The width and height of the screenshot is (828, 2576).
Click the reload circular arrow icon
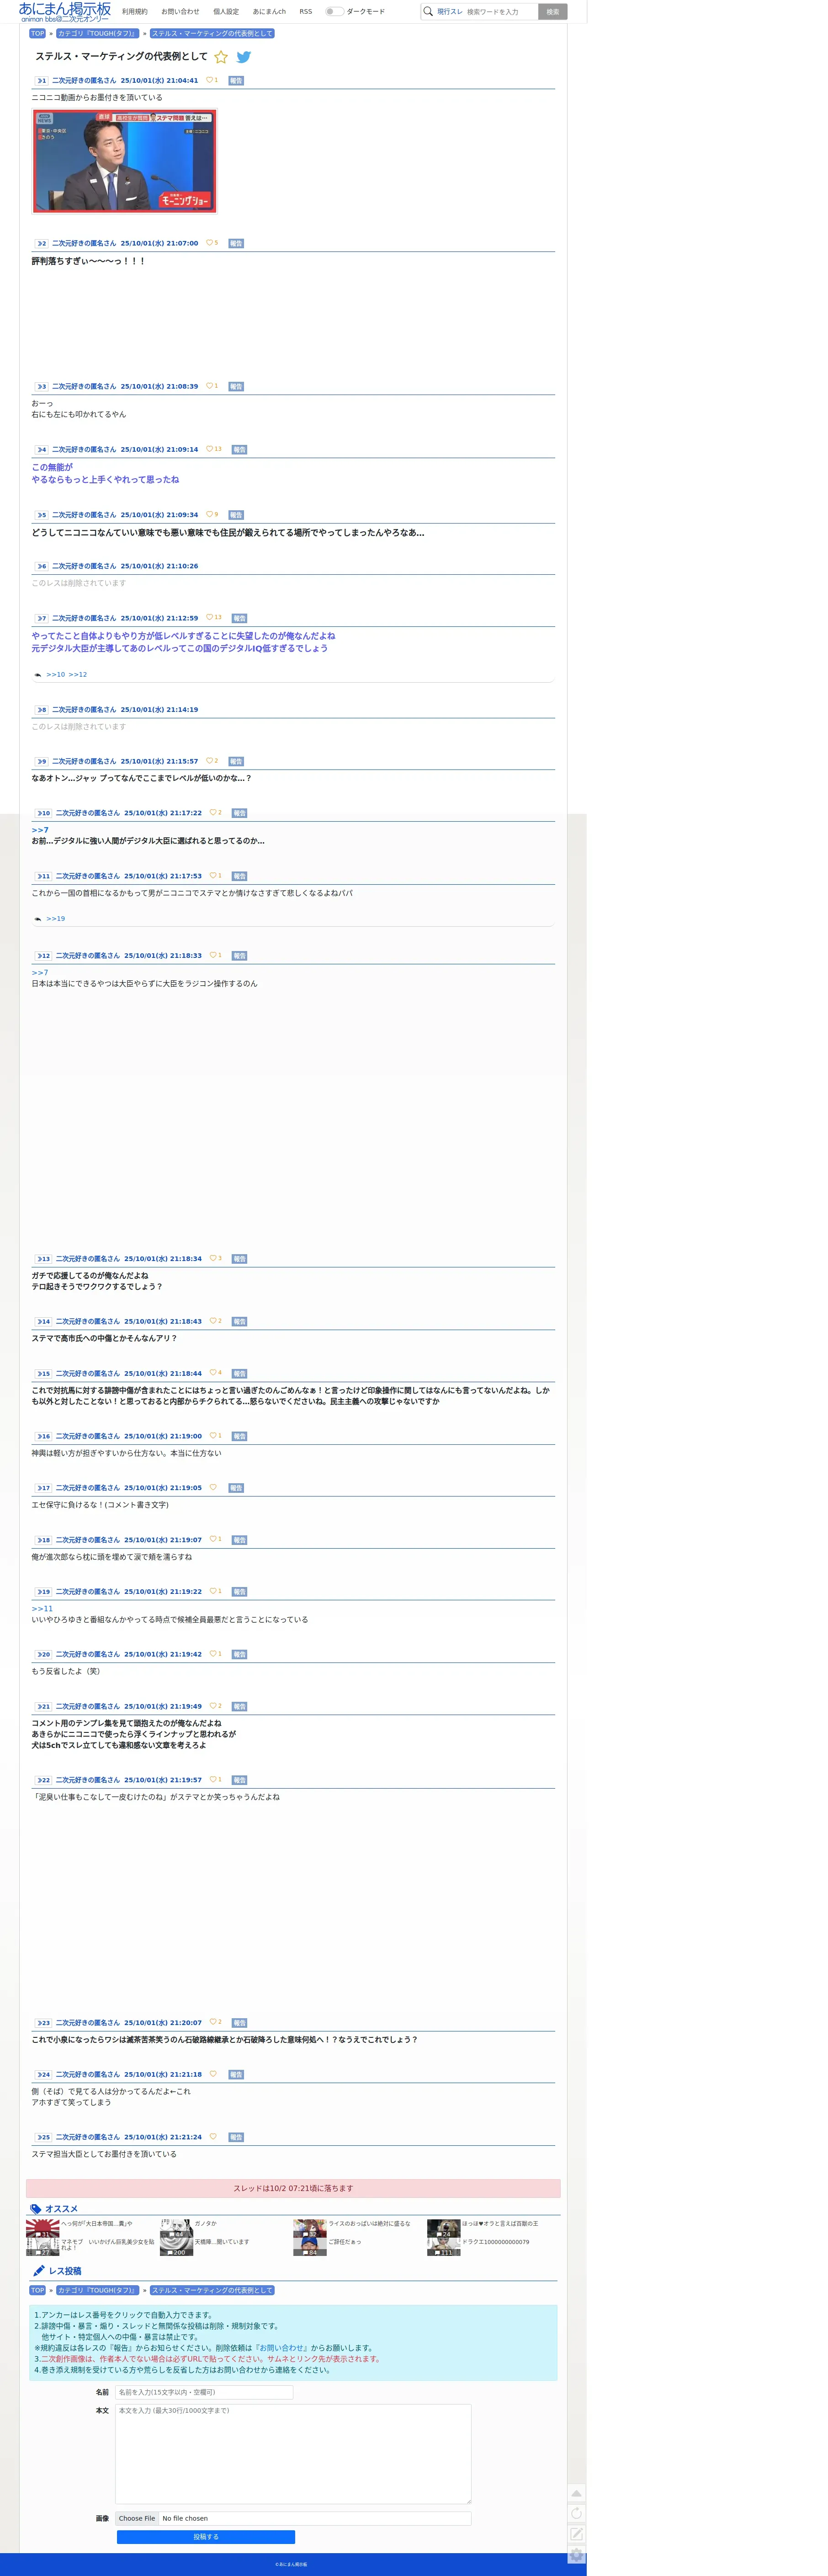(576, 2513)
